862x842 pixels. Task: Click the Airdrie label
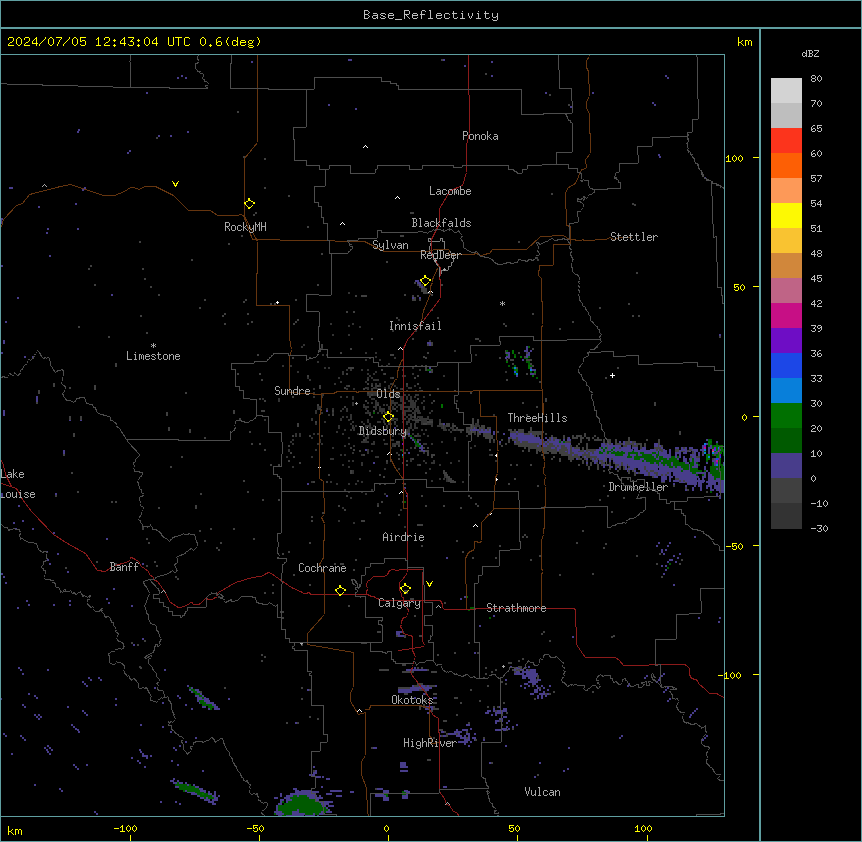click(x=404, y=537)
